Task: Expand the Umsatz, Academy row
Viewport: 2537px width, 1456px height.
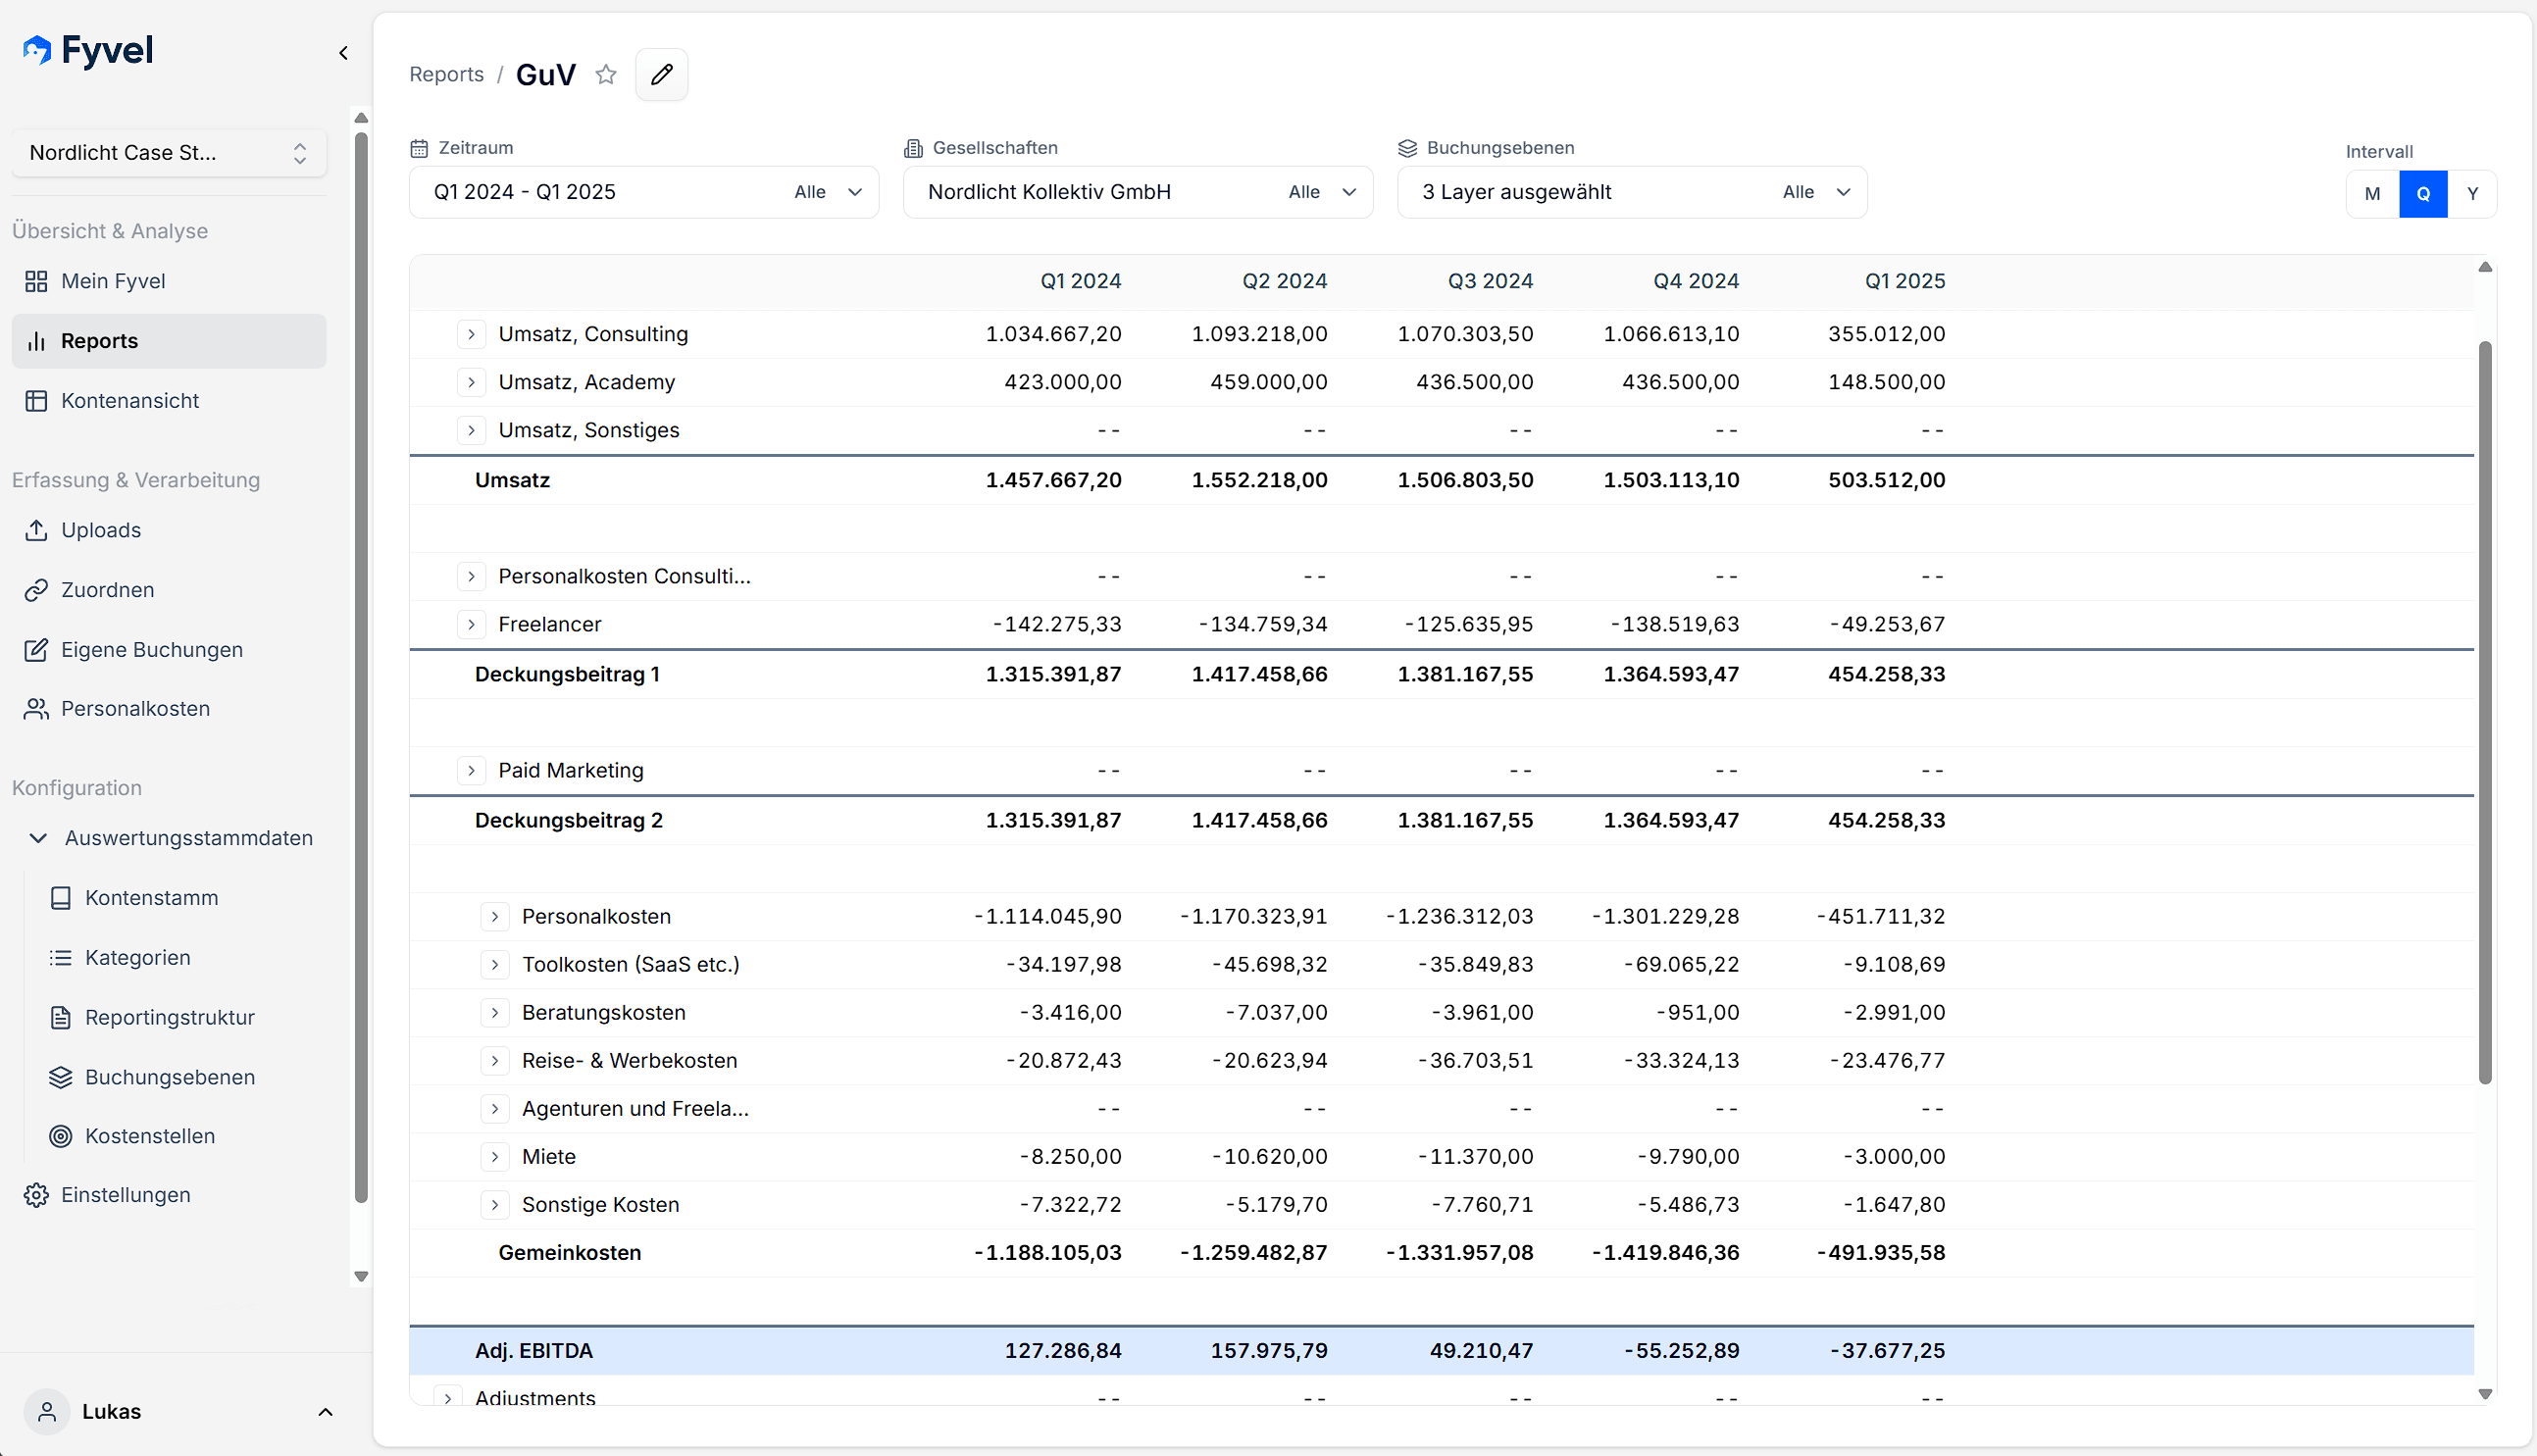Action: point(471,382)
